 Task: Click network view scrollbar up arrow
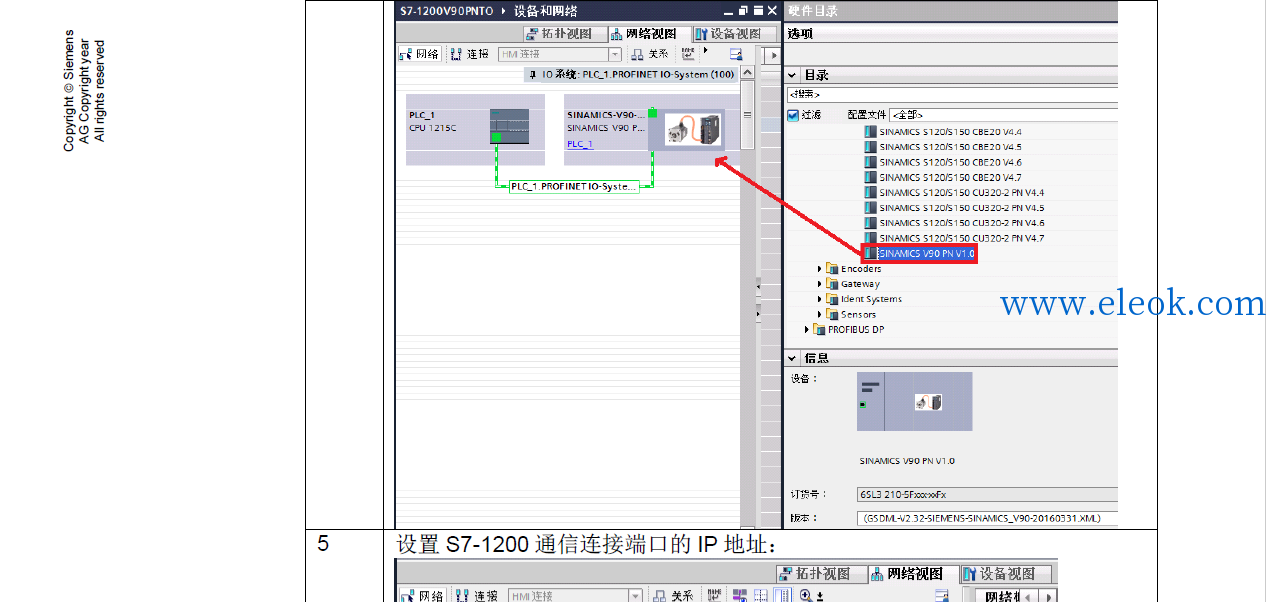[747, 75]
